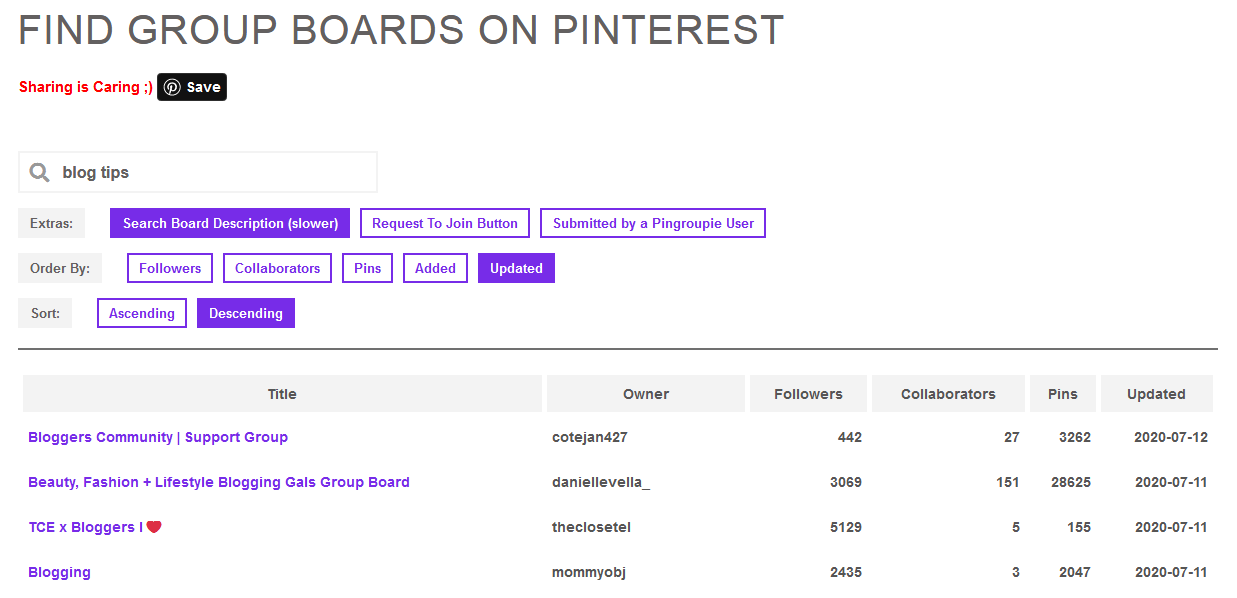Enable the Request To Join Button filter

click(444, 222)
